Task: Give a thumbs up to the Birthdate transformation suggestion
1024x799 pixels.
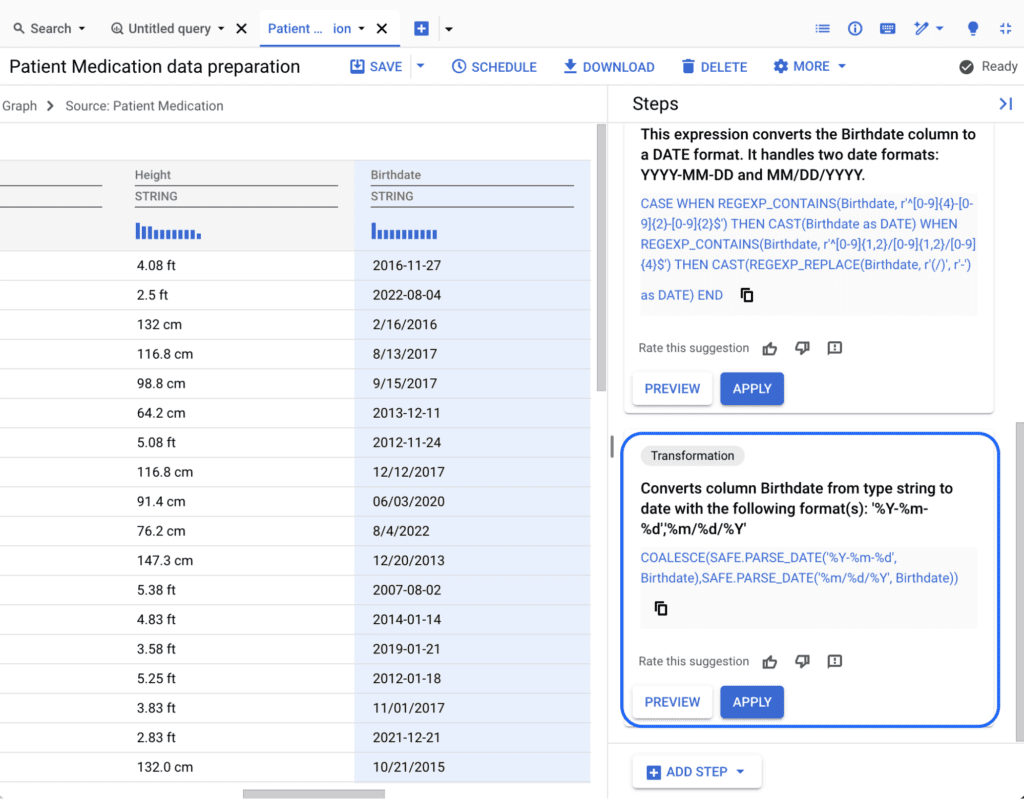Action: click(769, 661)
